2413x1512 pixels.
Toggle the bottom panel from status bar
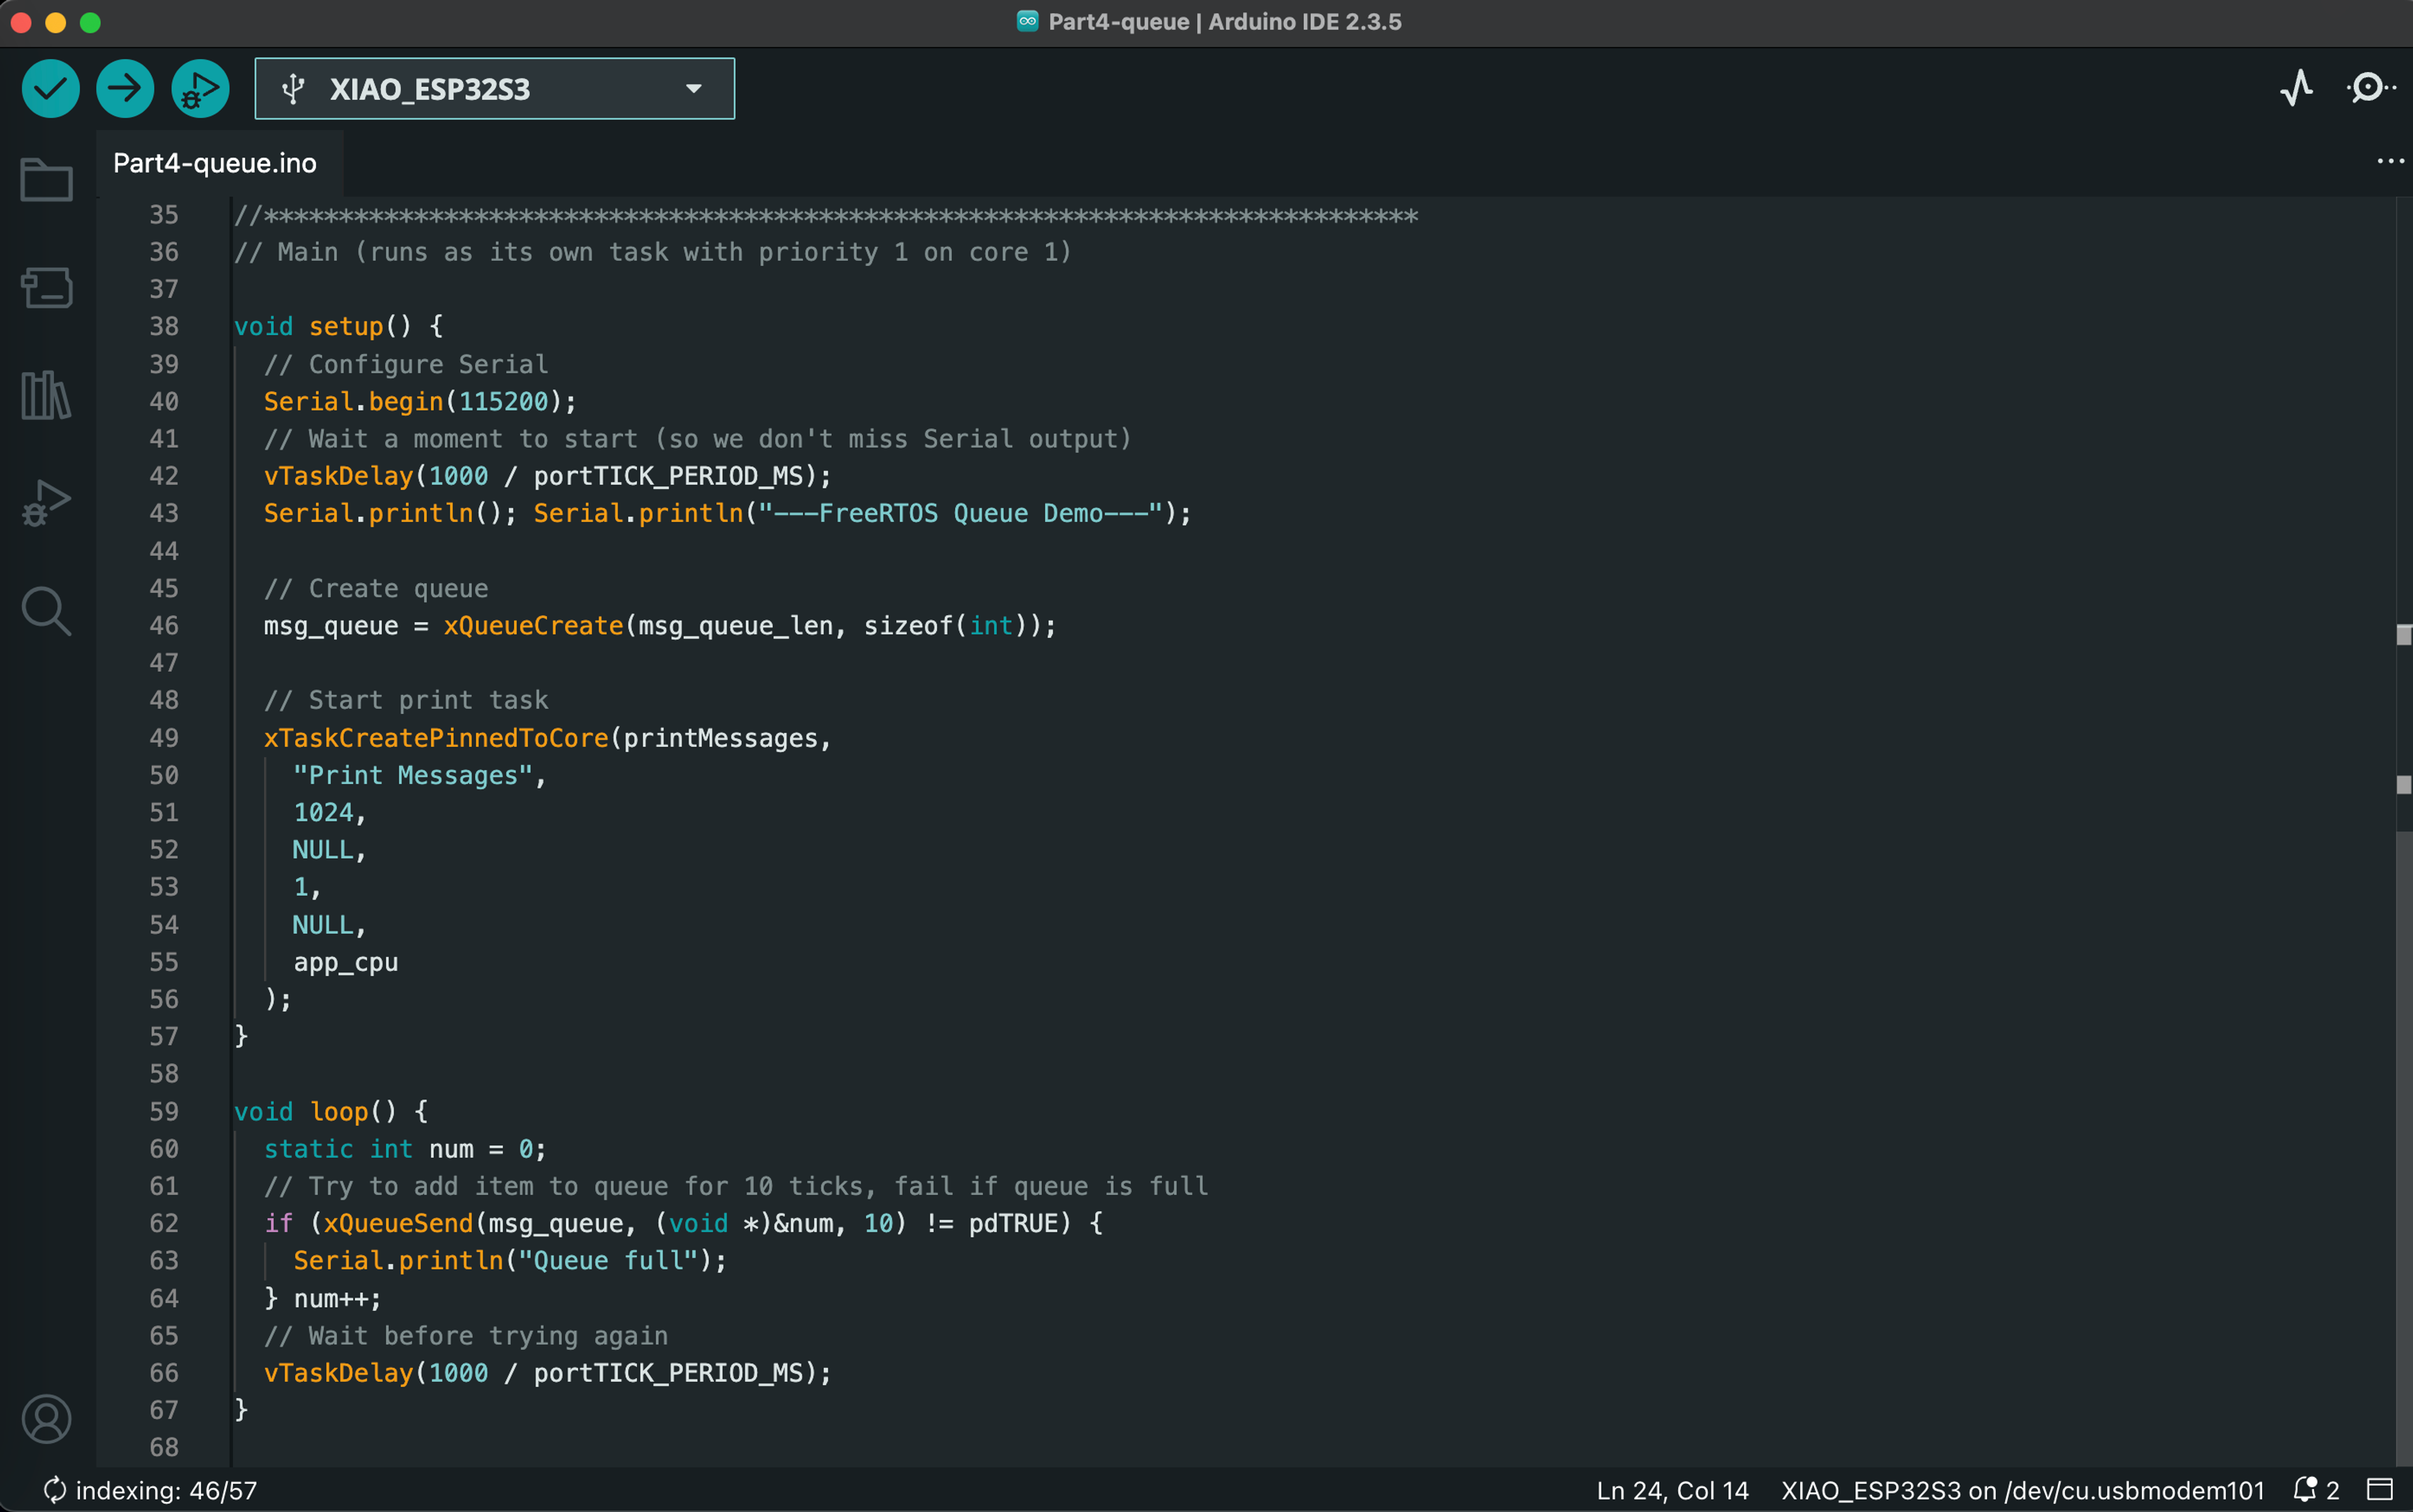(2380, 1490)
